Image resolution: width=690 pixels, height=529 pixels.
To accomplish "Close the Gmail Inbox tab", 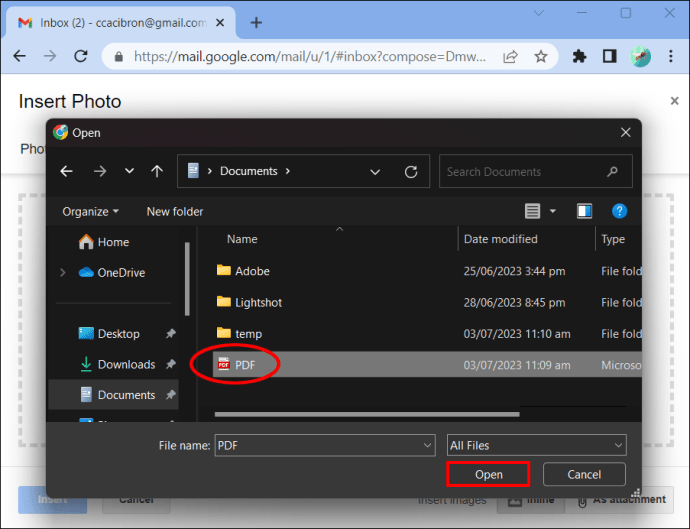I will 220,22.
